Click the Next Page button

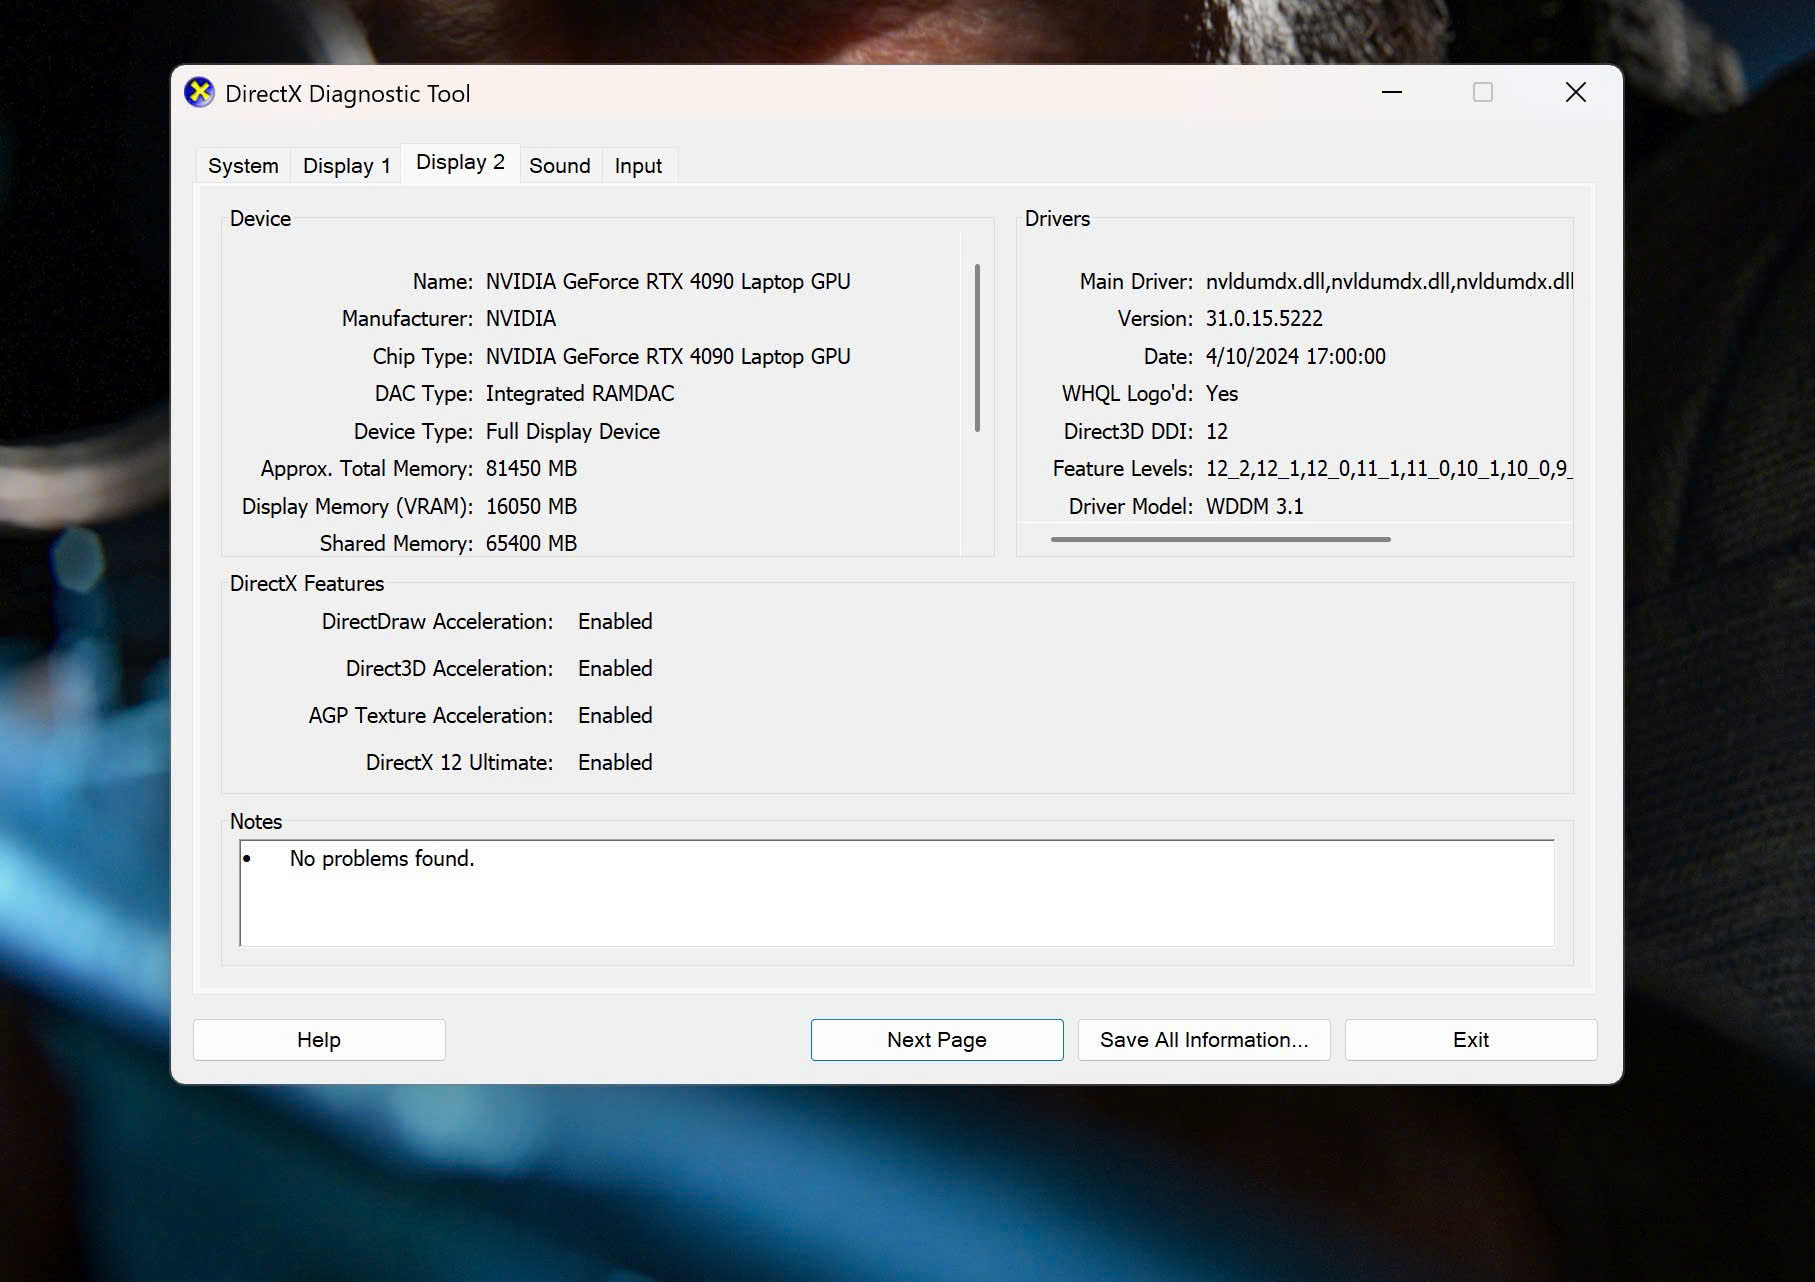coord(937,1040)
